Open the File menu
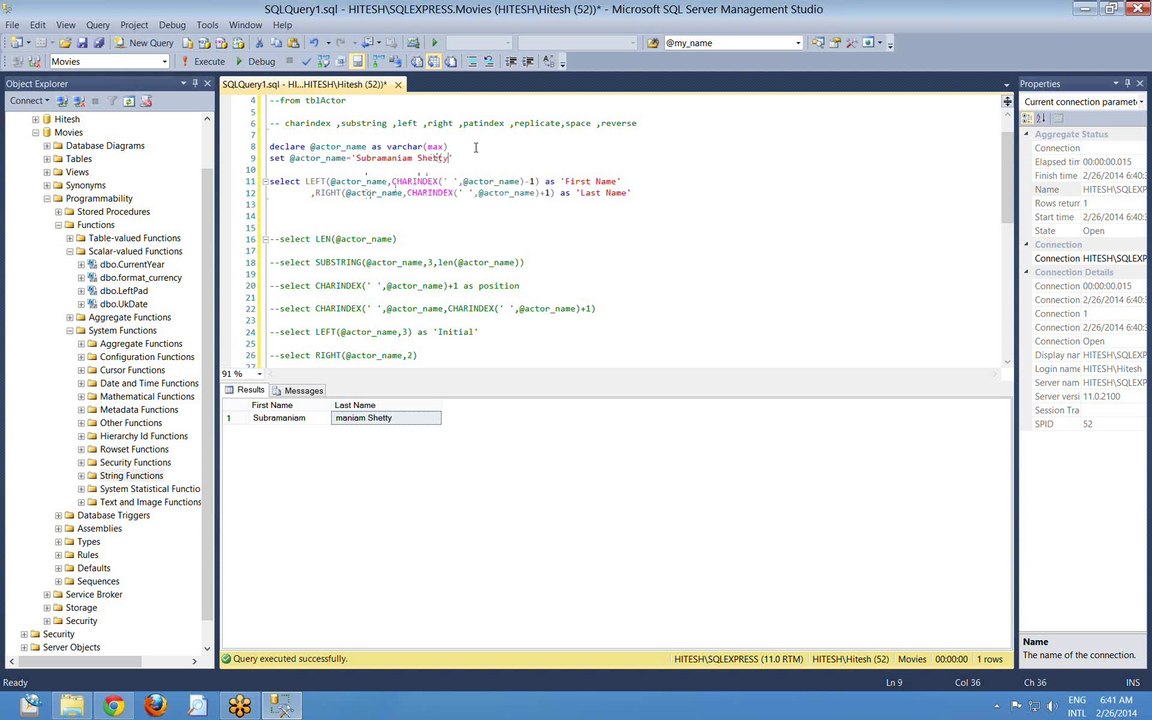The height and width of the screenshot is (720, 1152). coord(12,25)
